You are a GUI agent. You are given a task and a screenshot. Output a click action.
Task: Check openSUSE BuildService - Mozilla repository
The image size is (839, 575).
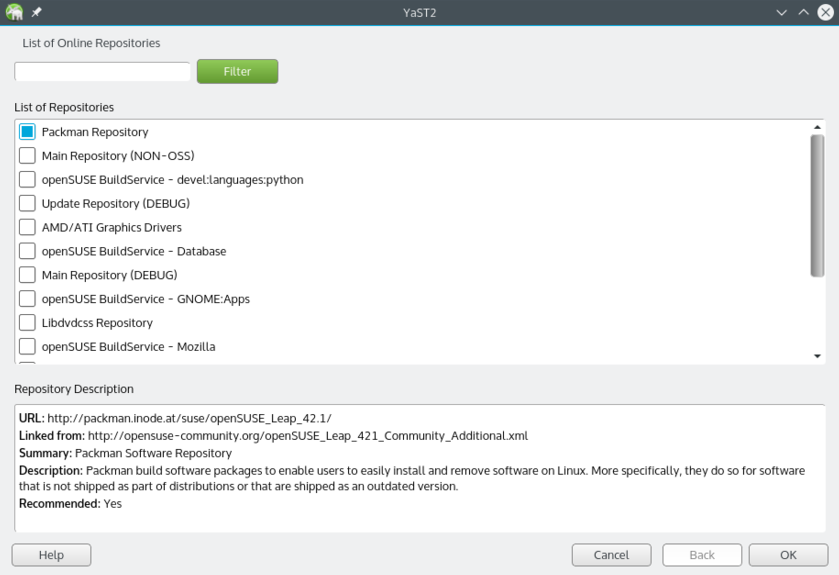[27, 347]
